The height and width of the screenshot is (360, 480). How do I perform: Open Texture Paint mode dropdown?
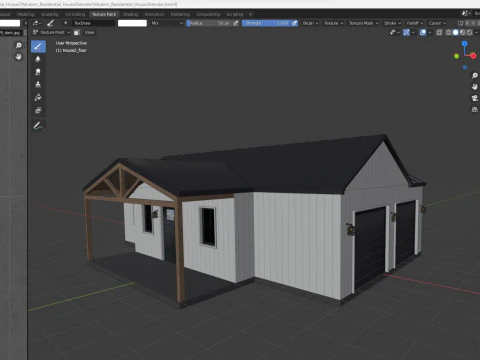point(51,32)
